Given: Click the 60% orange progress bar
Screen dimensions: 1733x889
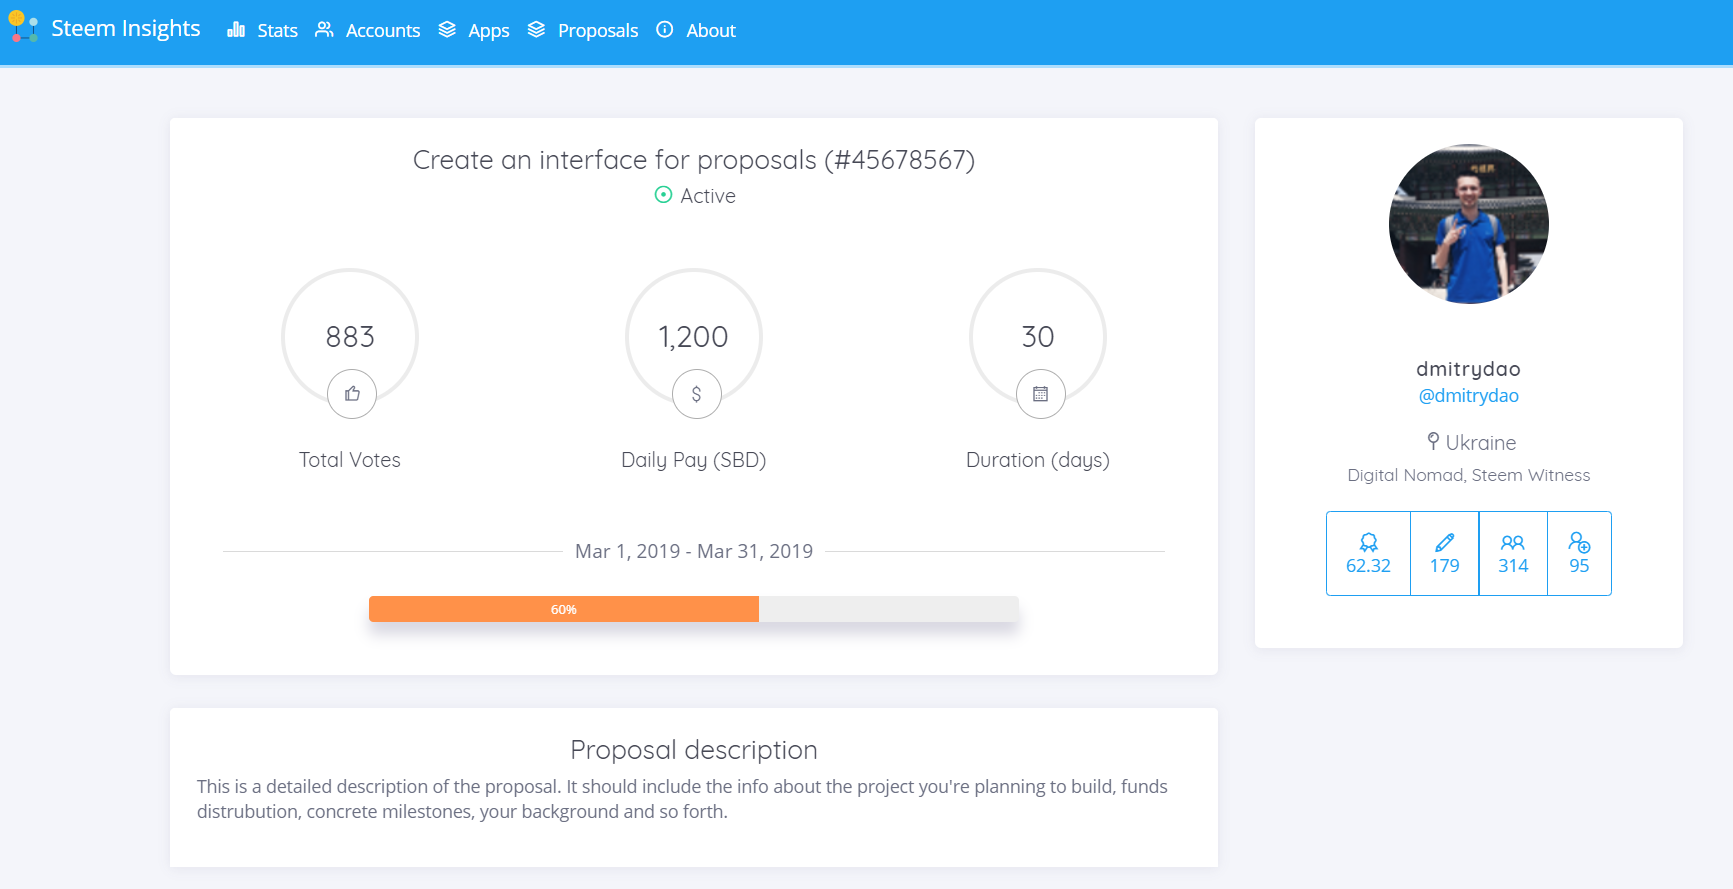Looking at the screenshot, I should (564, 609).
